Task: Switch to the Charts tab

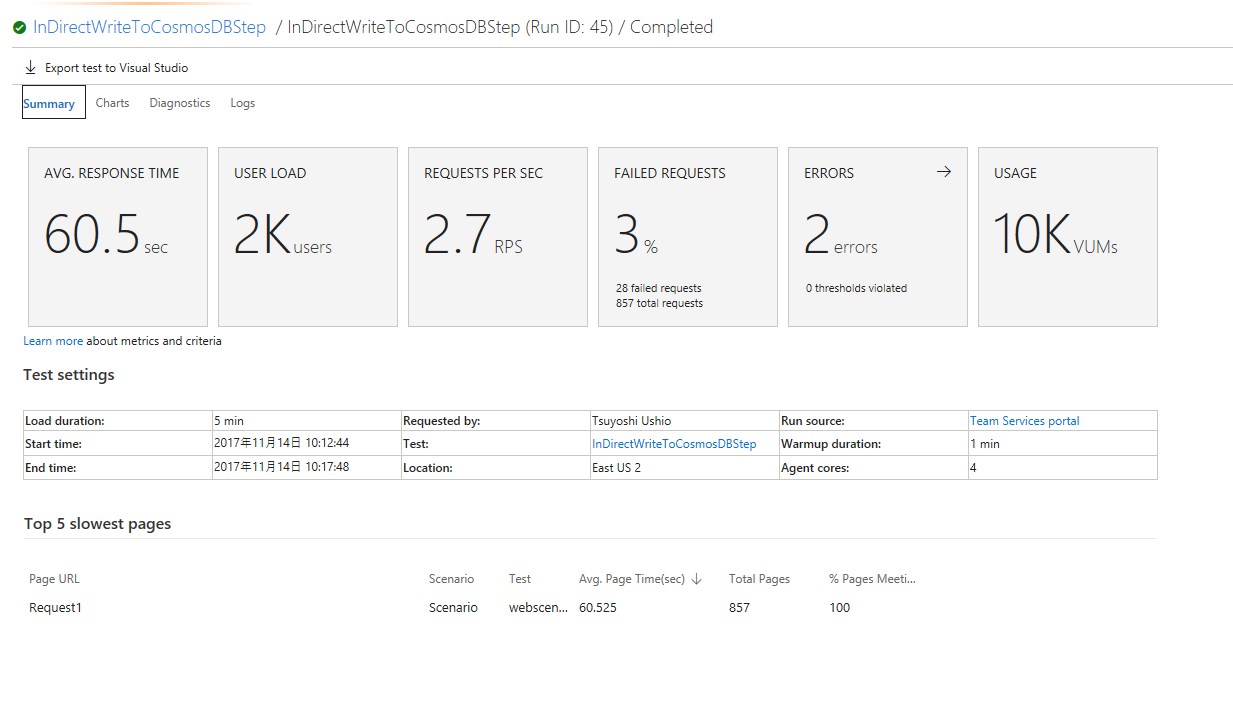Action: (x=112, y=102)
